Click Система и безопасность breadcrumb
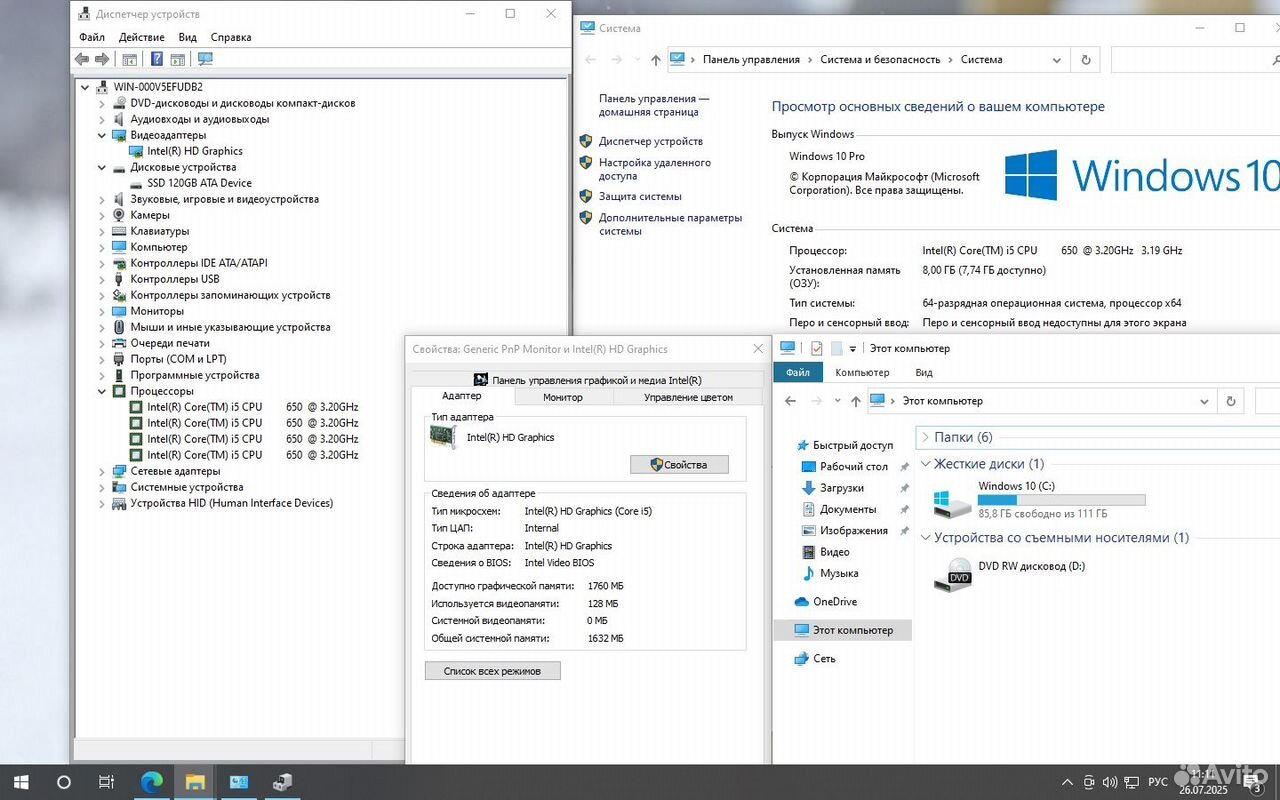Screen dimensions: 1280x800 coord(880,60)
